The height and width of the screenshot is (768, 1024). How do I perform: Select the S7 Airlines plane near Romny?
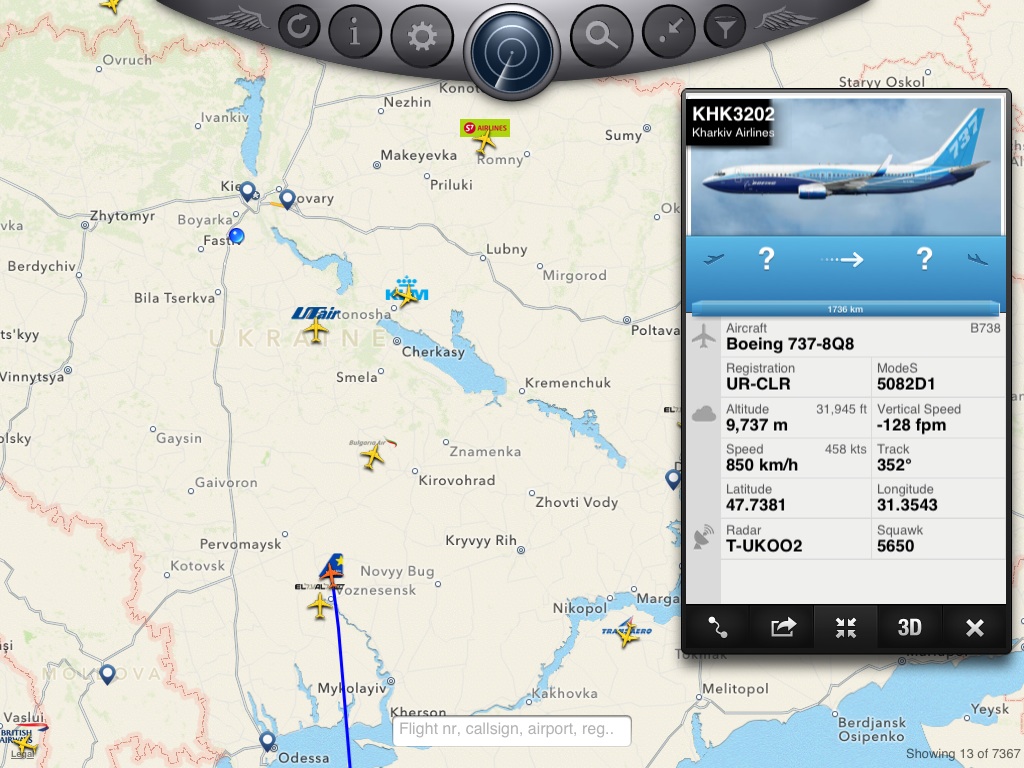click(485, 141)
